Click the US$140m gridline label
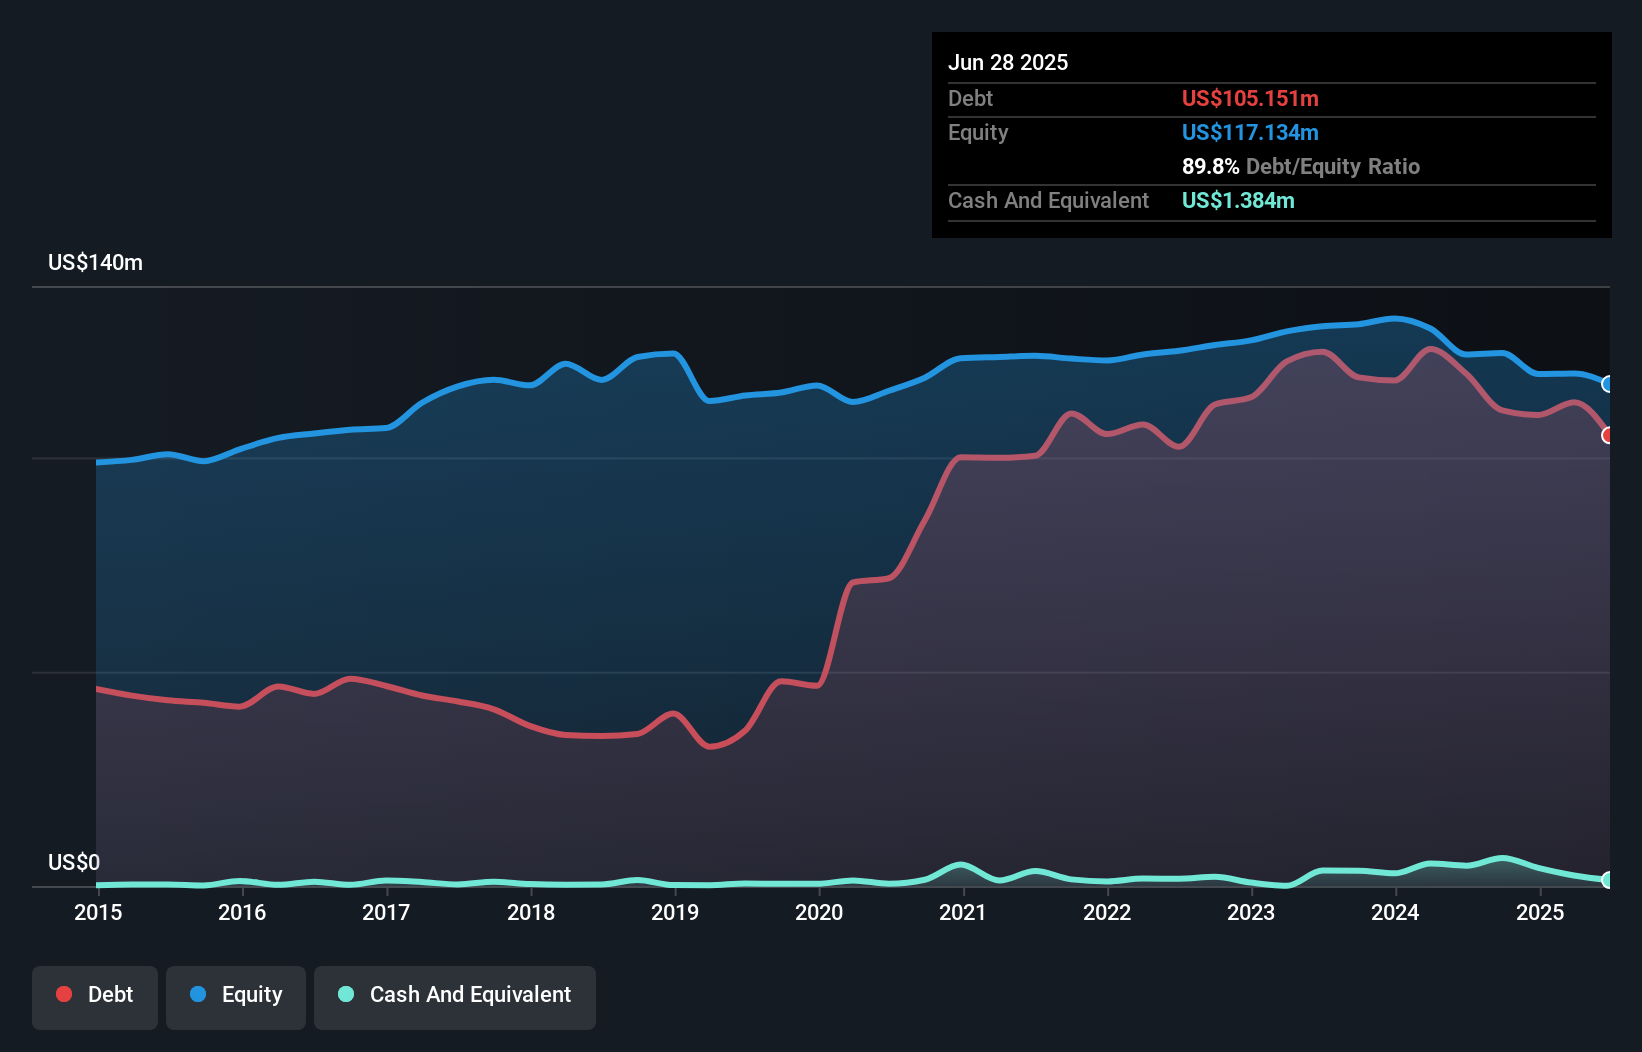 tap(95, 262)
